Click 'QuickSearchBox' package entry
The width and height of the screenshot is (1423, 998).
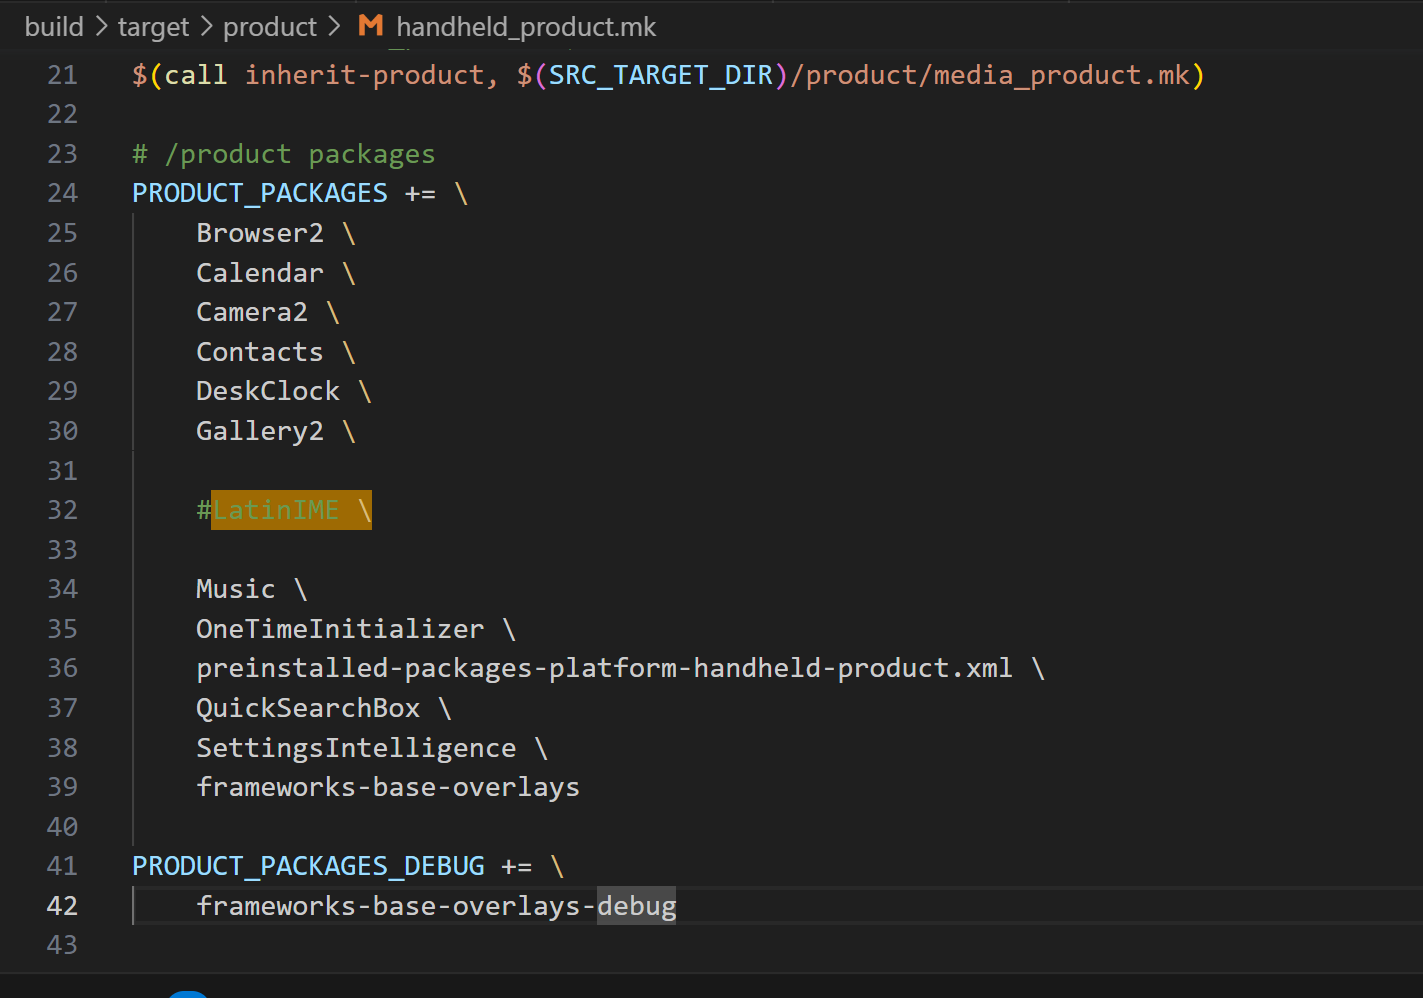308,708
